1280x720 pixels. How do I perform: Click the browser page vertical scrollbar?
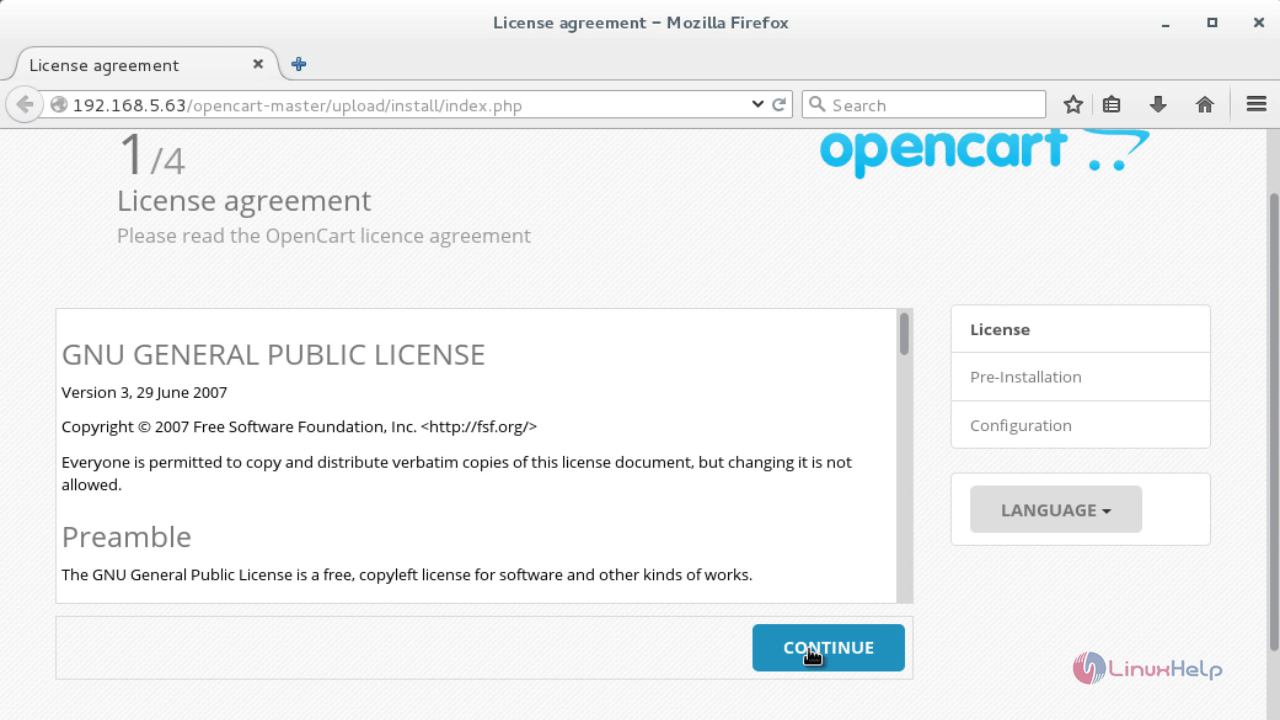[1274, 420]
